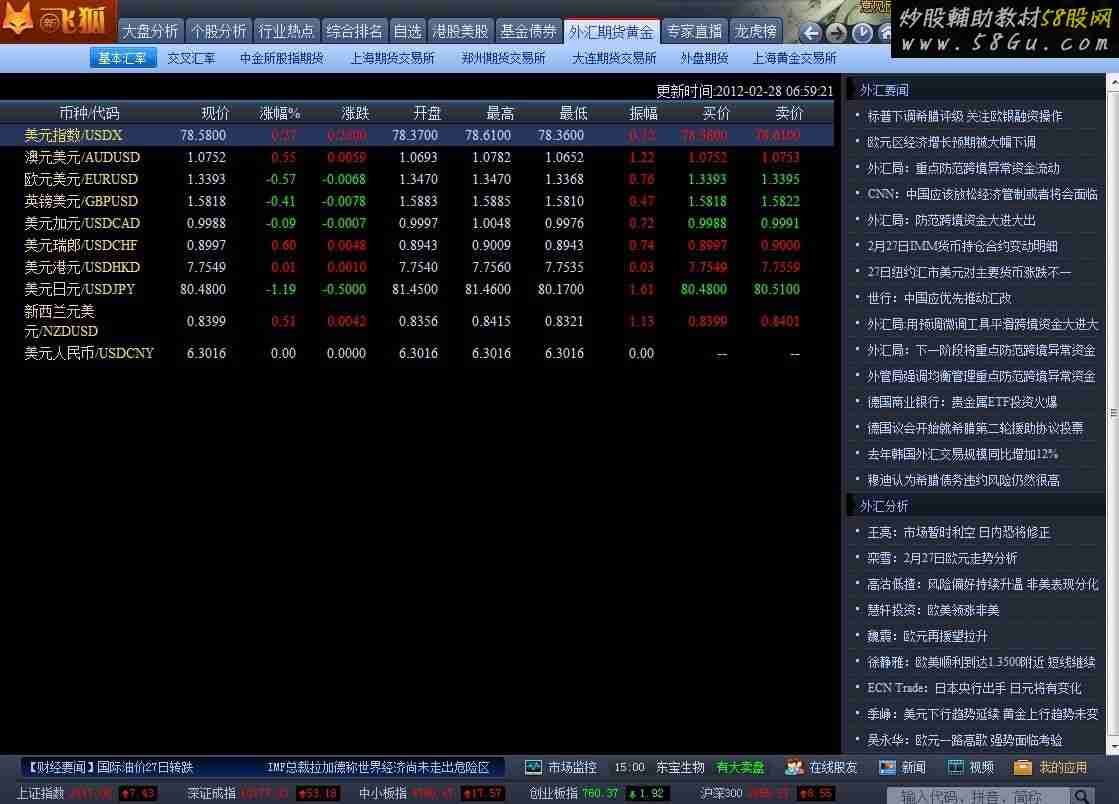Open 我的应用 briefcase icon
This screenshot has width=1119, height=804.
click(1023, 768)
